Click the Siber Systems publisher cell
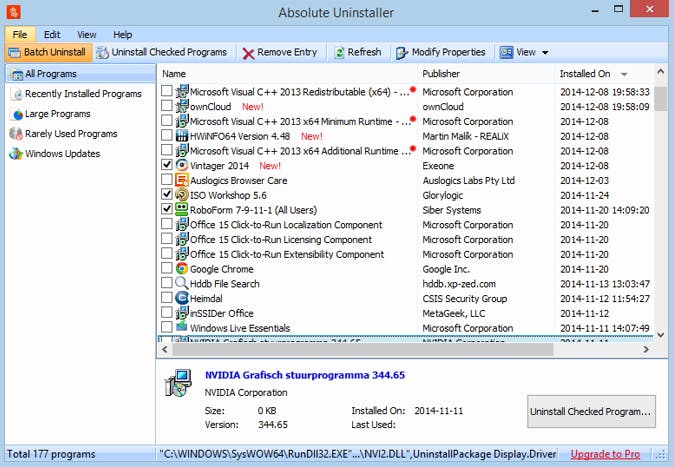The height and width of the screenshot is (467, 674). pyautogui.click(x=452, y=210)
